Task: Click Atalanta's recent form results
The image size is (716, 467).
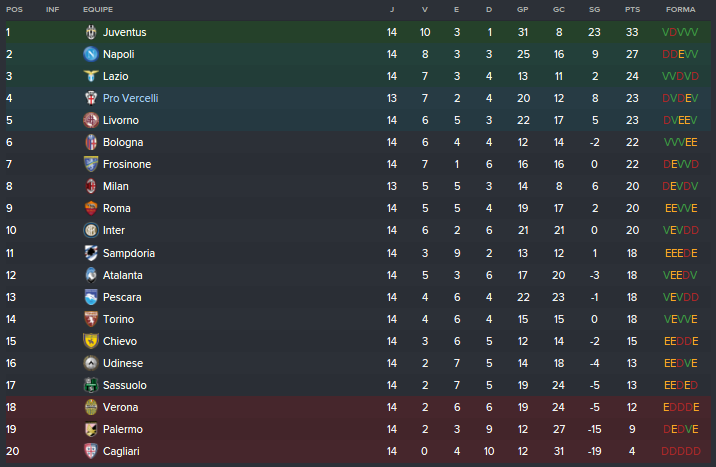Action: pyautogui.click(x=680, y=275)
